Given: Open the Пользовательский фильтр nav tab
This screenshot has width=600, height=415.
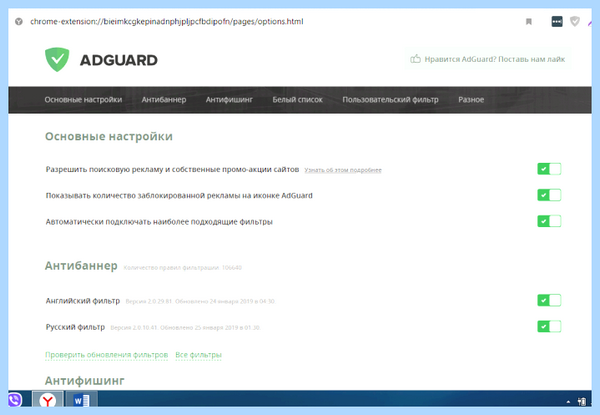Looking at the screenshot, I should [390, 100].
